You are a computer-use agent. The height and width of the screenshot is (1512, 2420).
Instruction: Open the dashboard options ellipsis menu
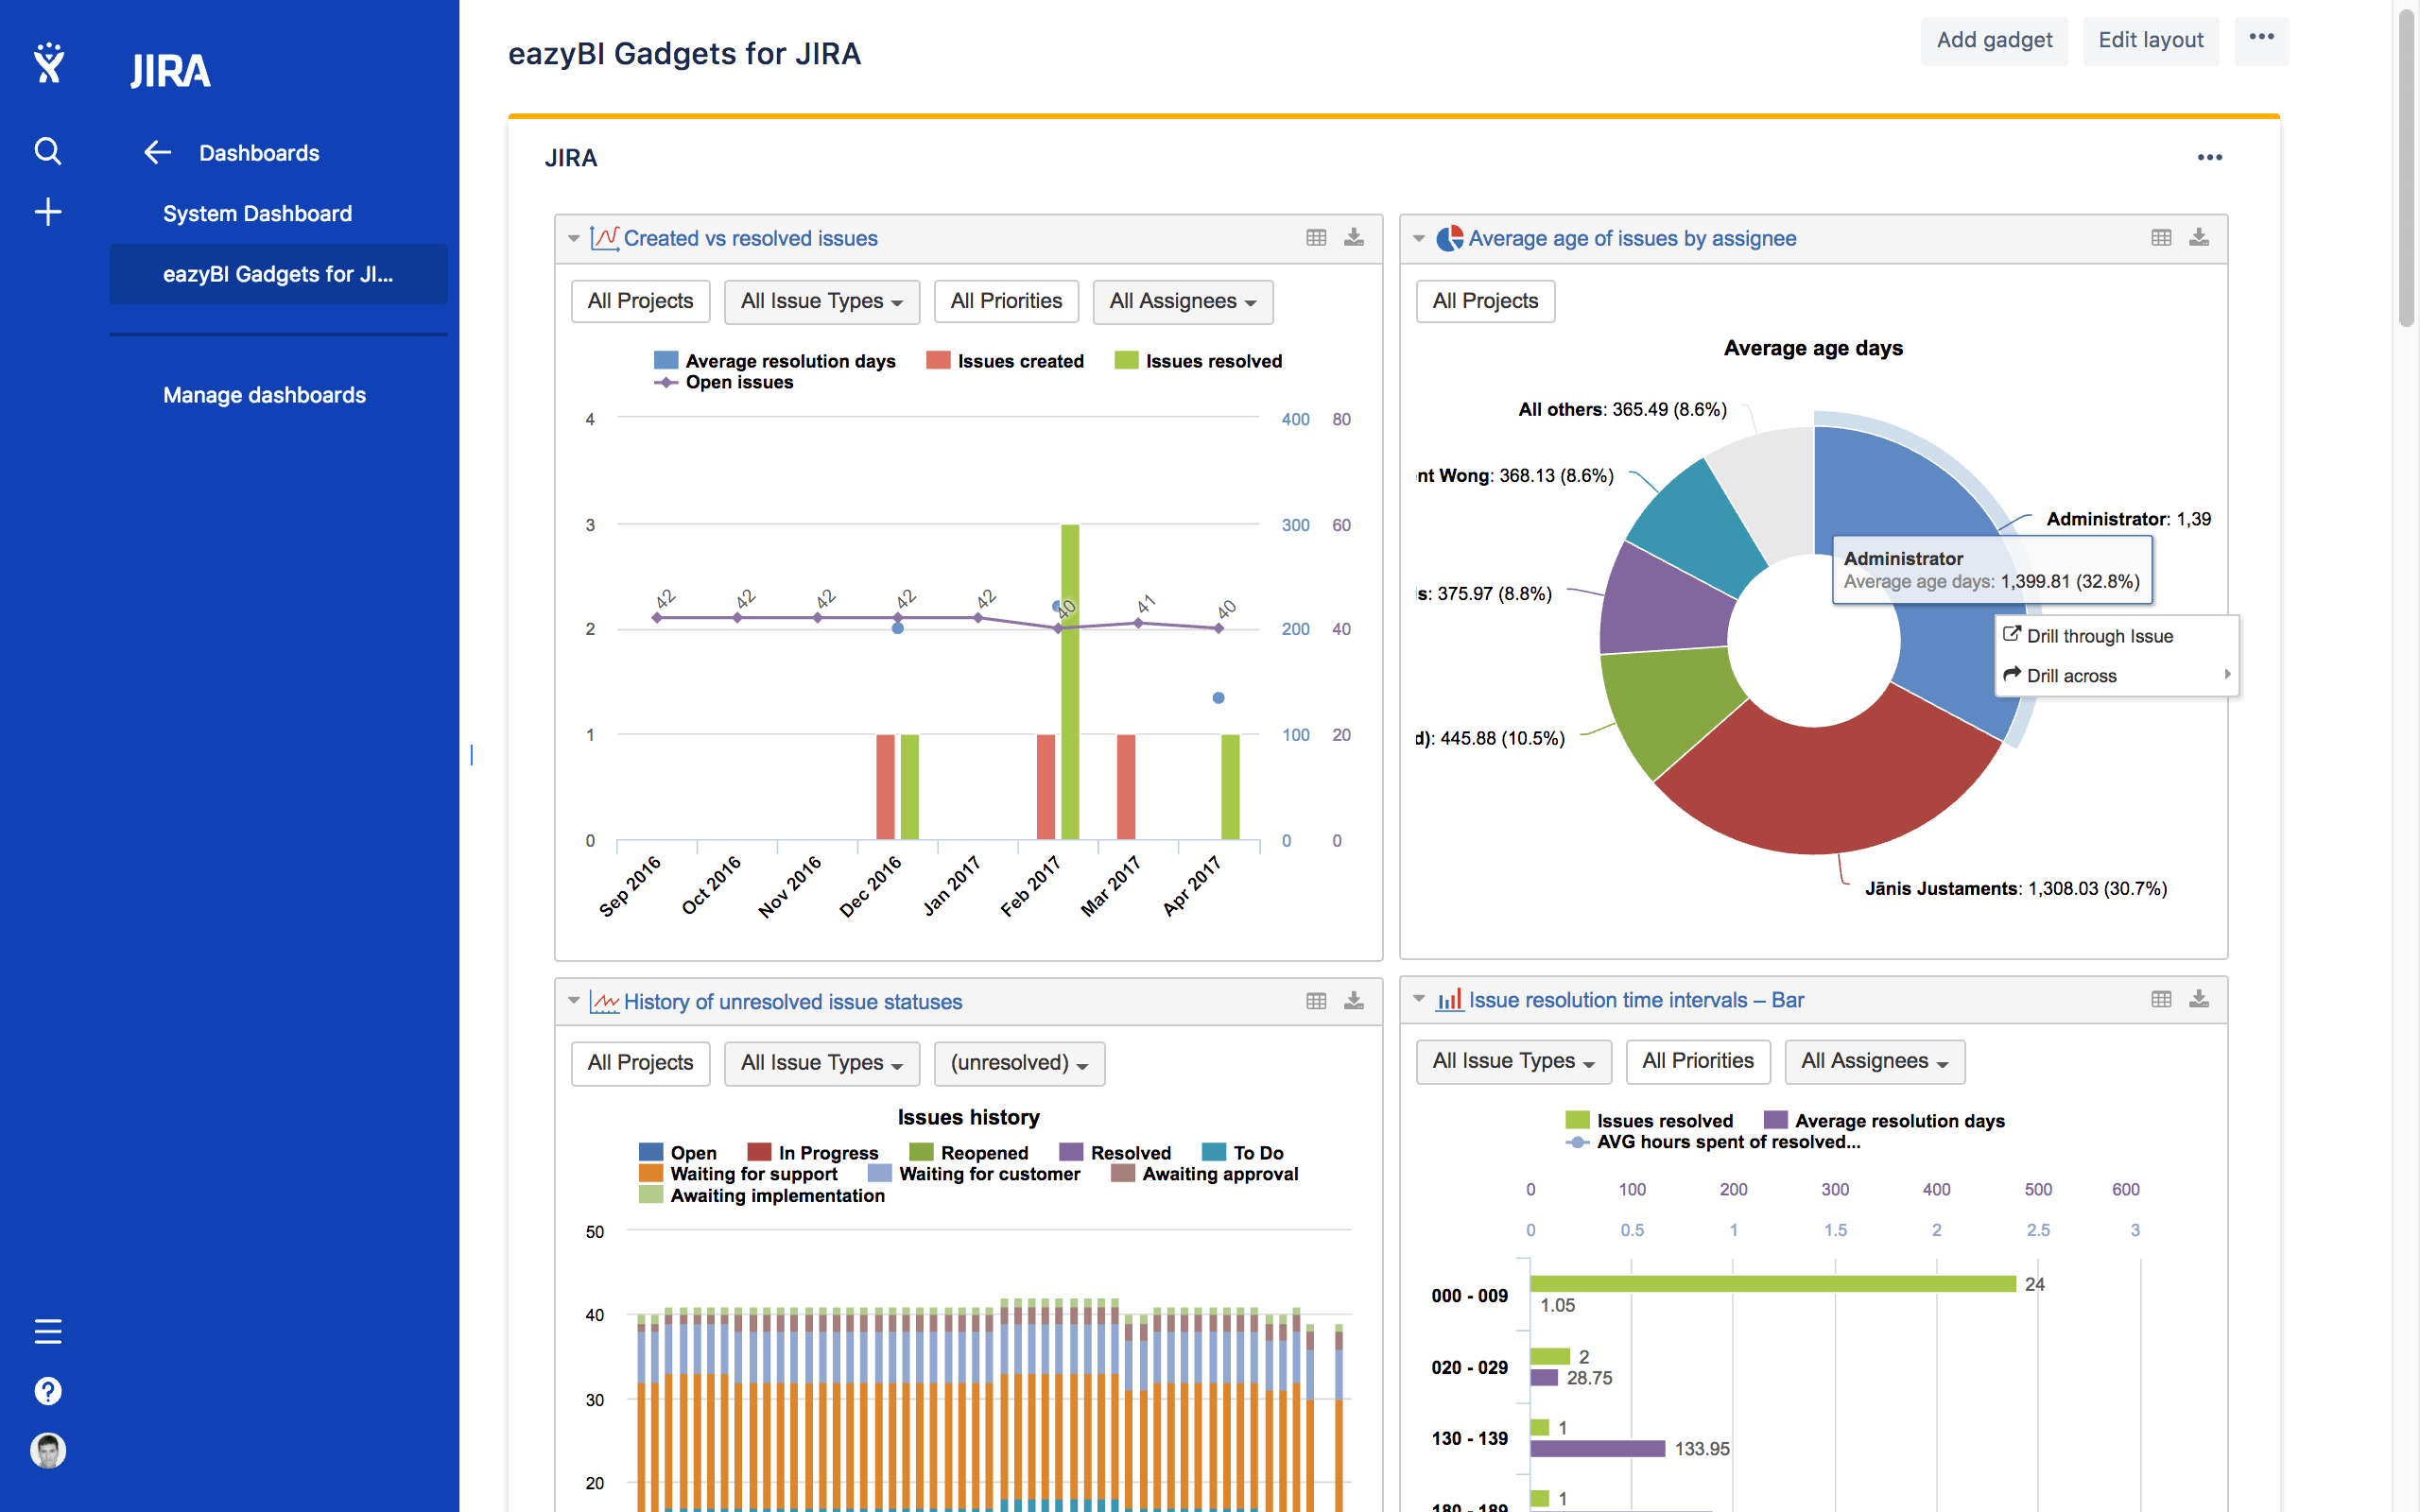(2261, 40)
